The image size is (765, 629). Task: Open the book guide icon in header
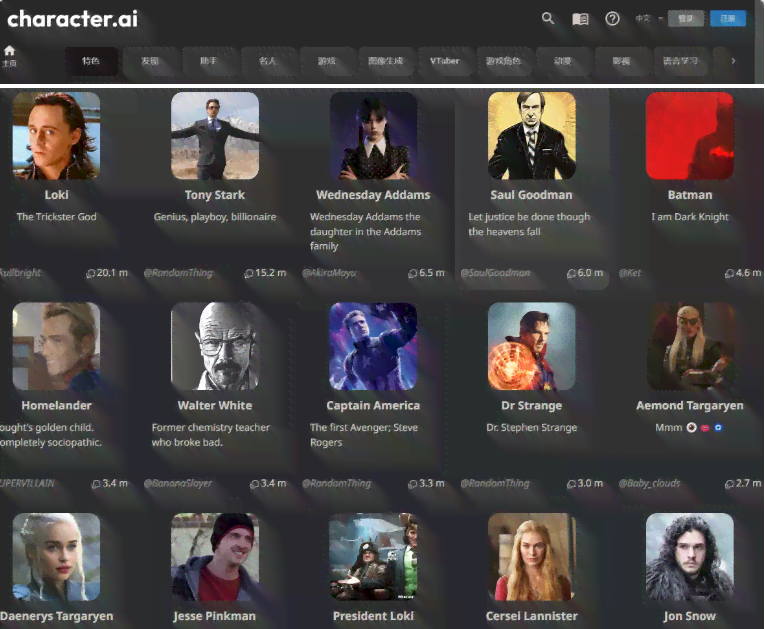point(580,19)
